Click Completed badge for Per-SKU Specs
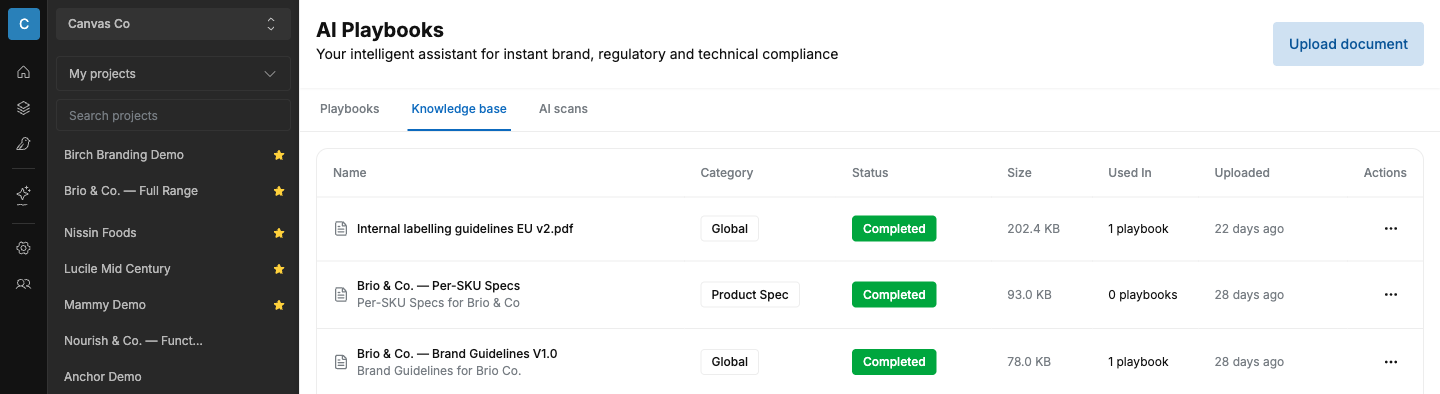The height and width of the screenshot is (394, 1440). [x=894, y=295]
